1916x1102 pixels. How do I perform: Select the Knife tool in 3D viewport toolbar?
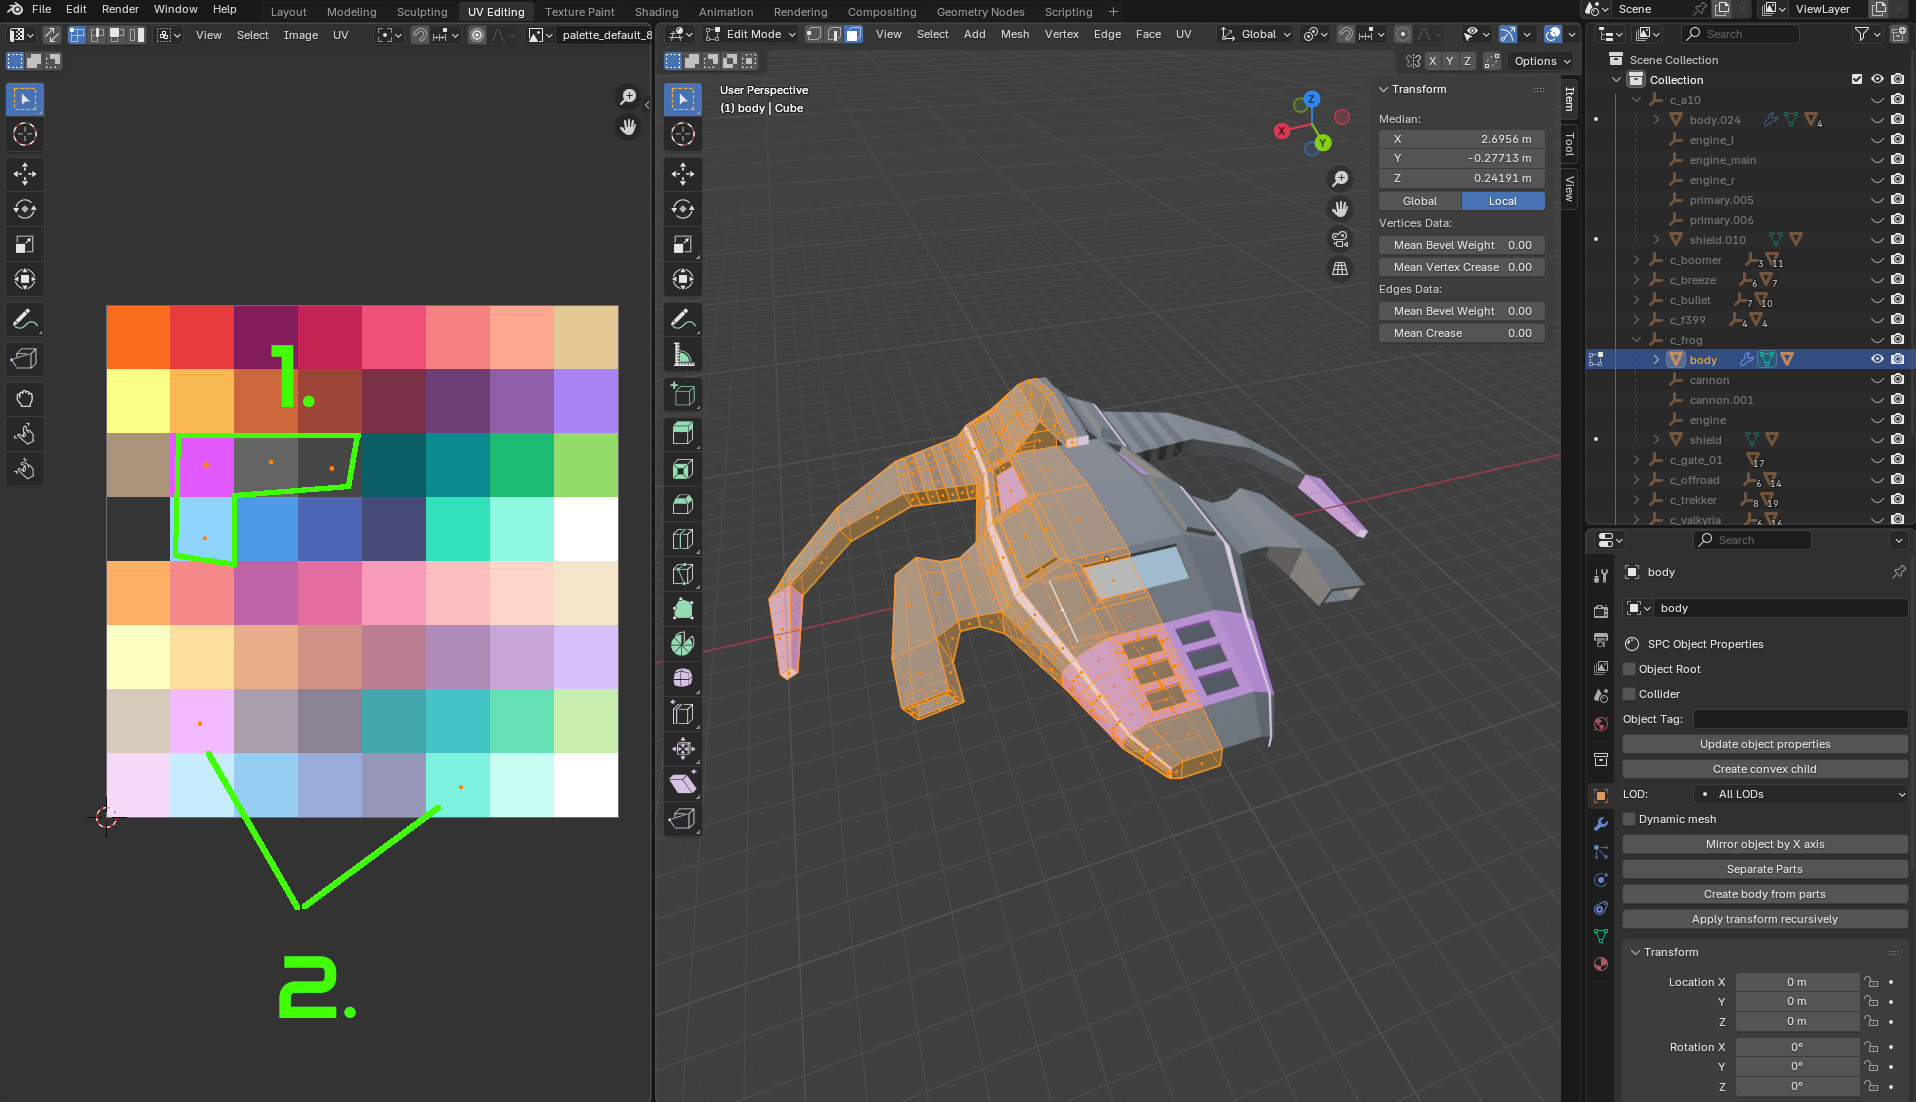click(x=683, y=574)
